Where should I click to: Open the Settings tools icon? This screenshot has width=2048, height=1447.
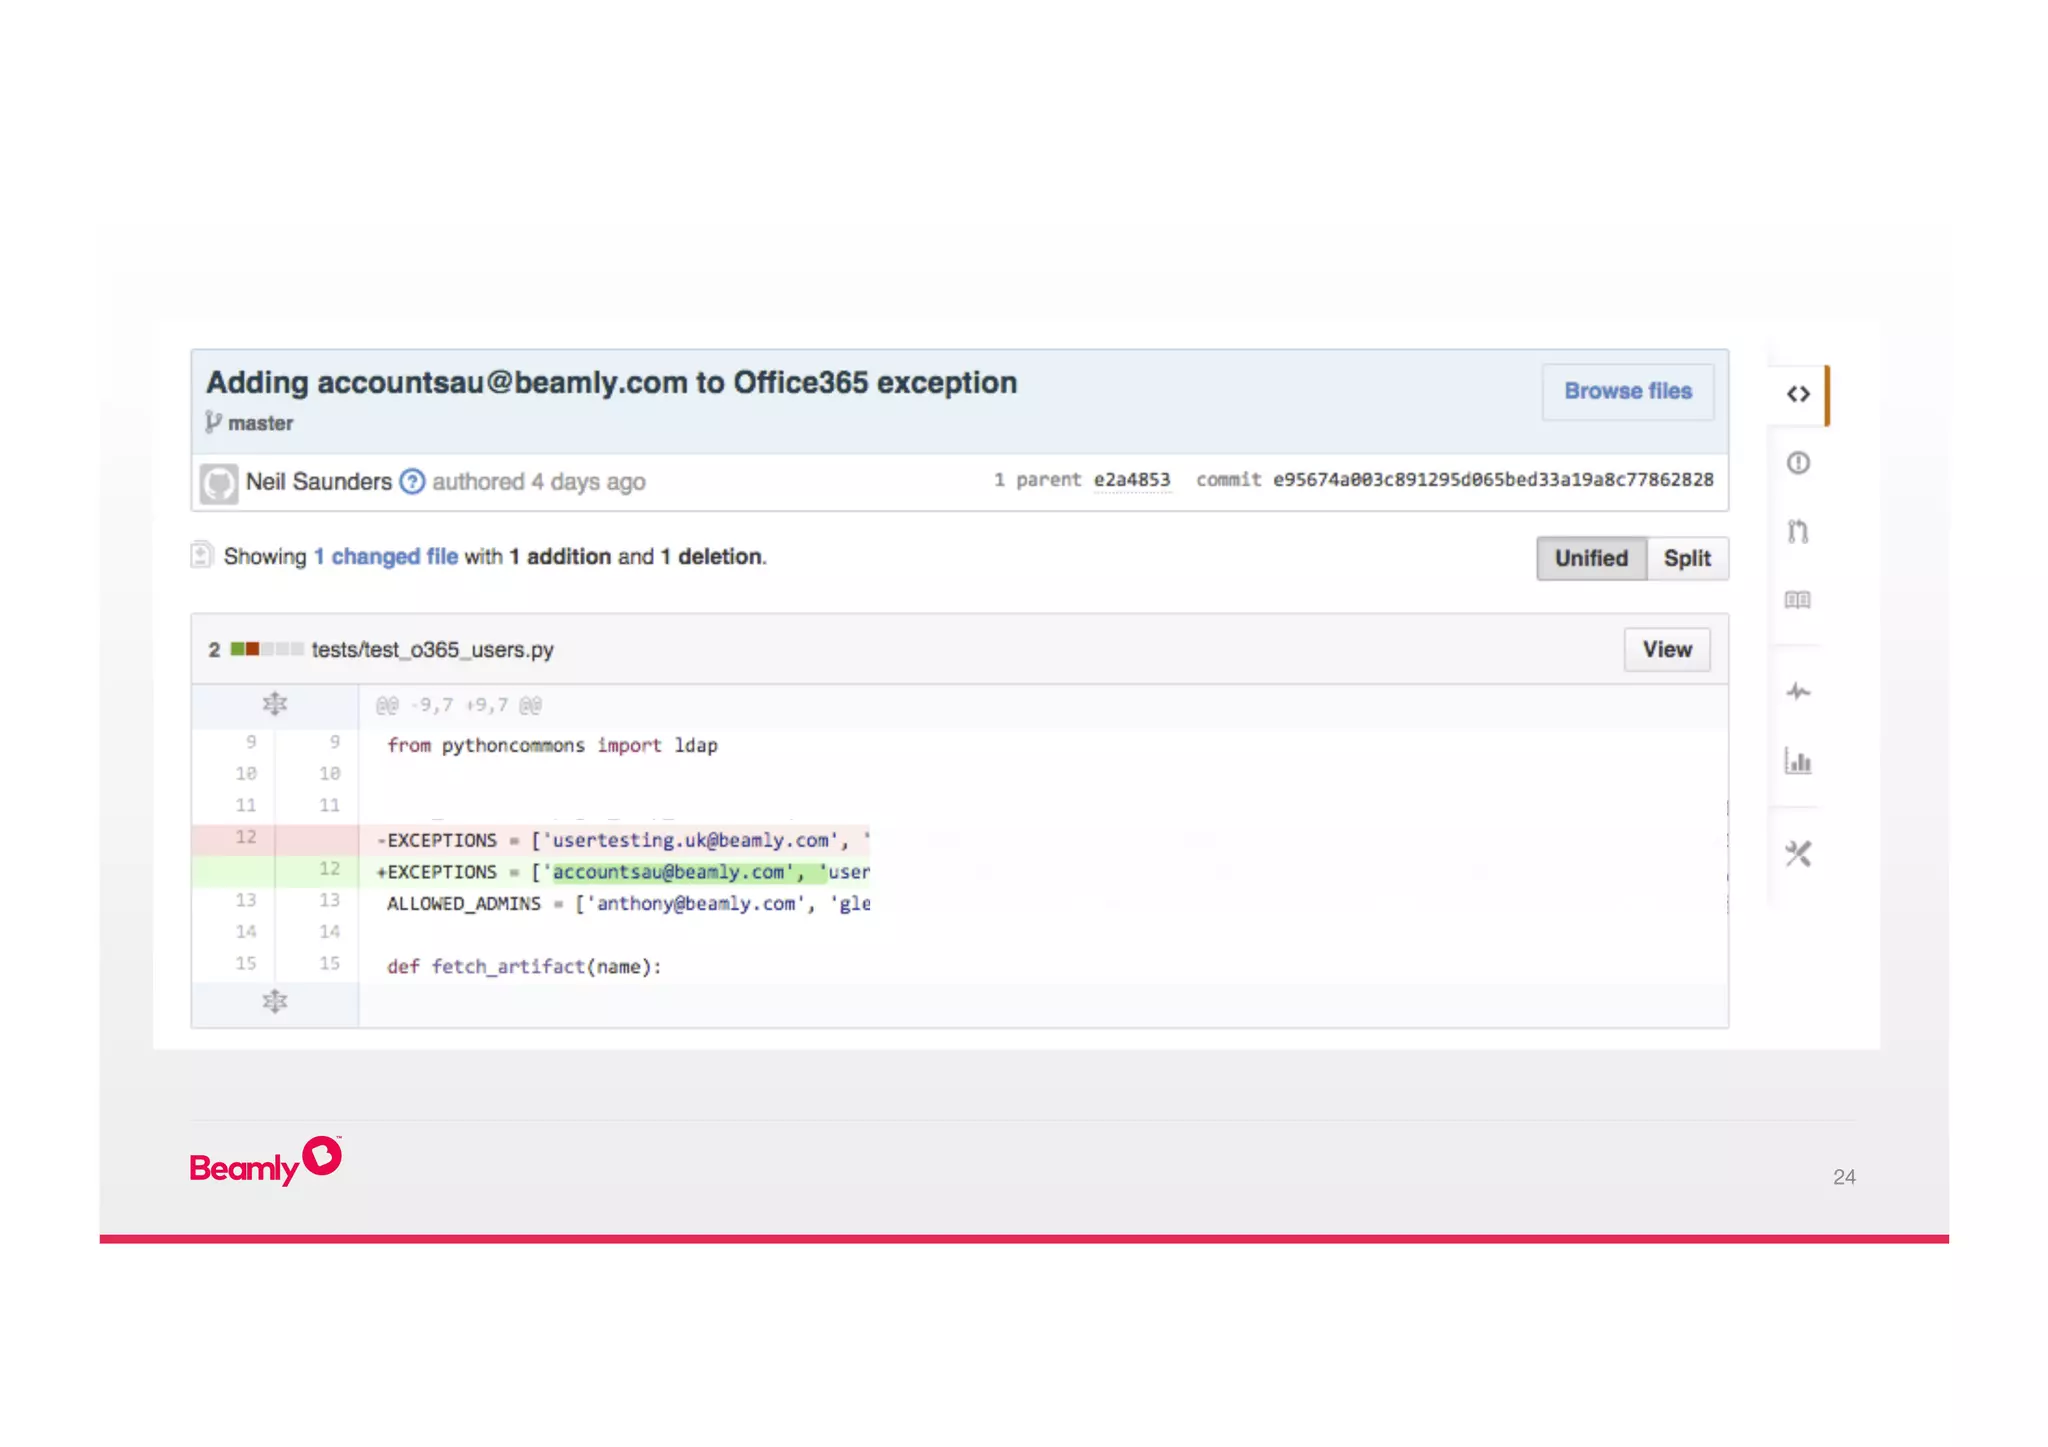tap(1798, 854)
